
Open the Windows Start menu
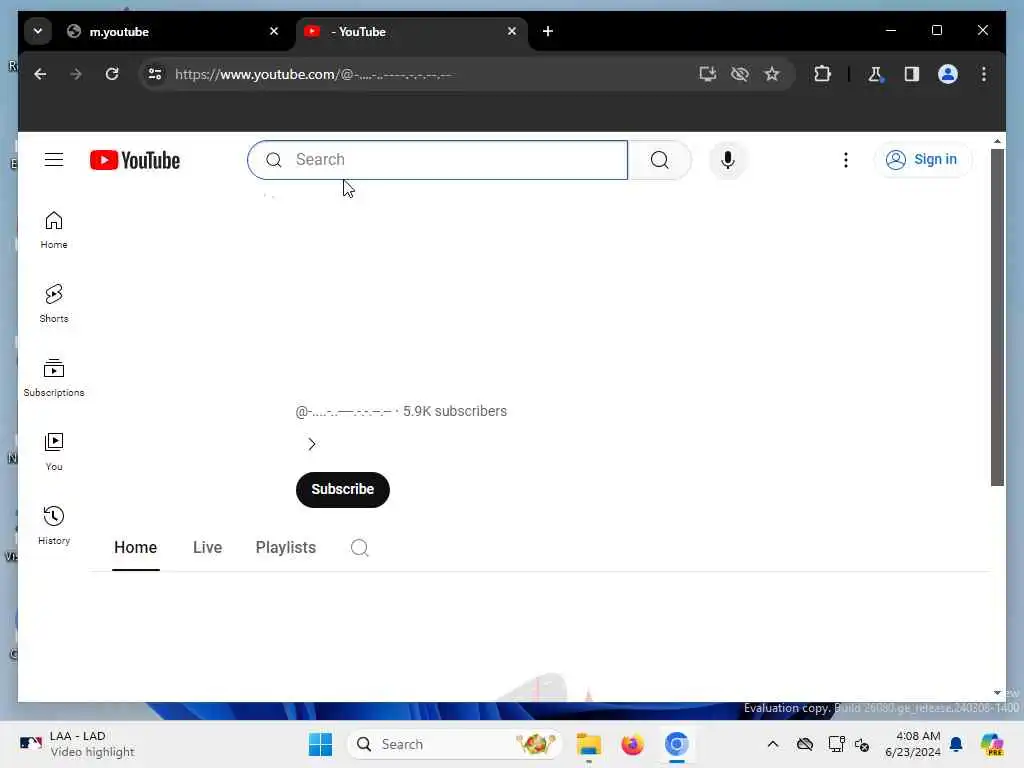click(320, 744)
